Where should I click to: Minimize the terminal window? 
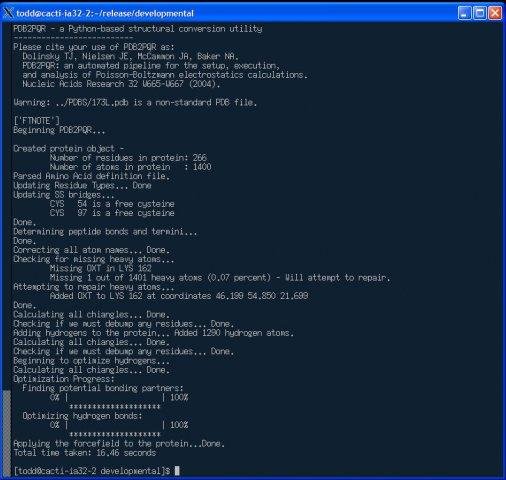[464, 13]
